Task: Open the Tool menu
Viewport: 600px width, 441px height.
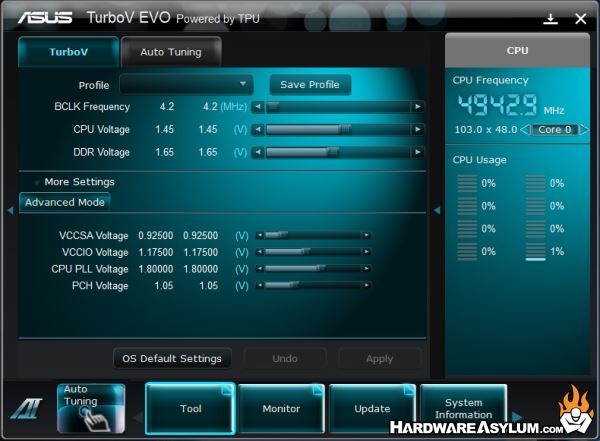Action: [x=190, y=408]
